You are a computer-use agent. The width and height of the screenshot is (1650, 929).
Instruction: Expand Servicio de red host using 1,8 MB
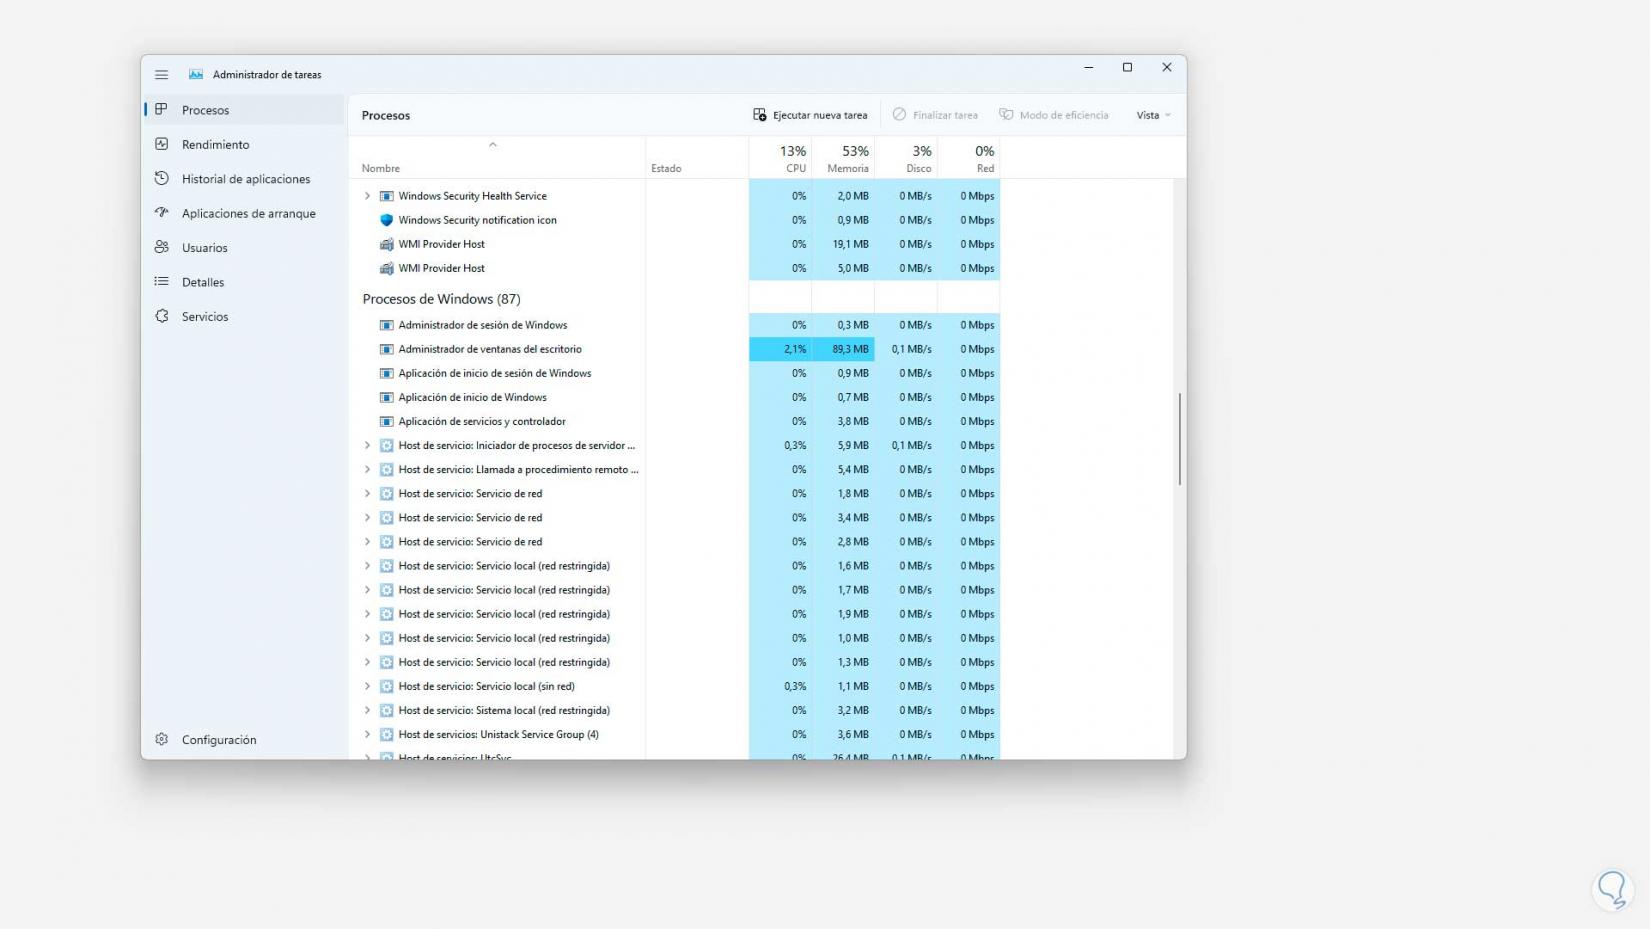coord(367,494)
